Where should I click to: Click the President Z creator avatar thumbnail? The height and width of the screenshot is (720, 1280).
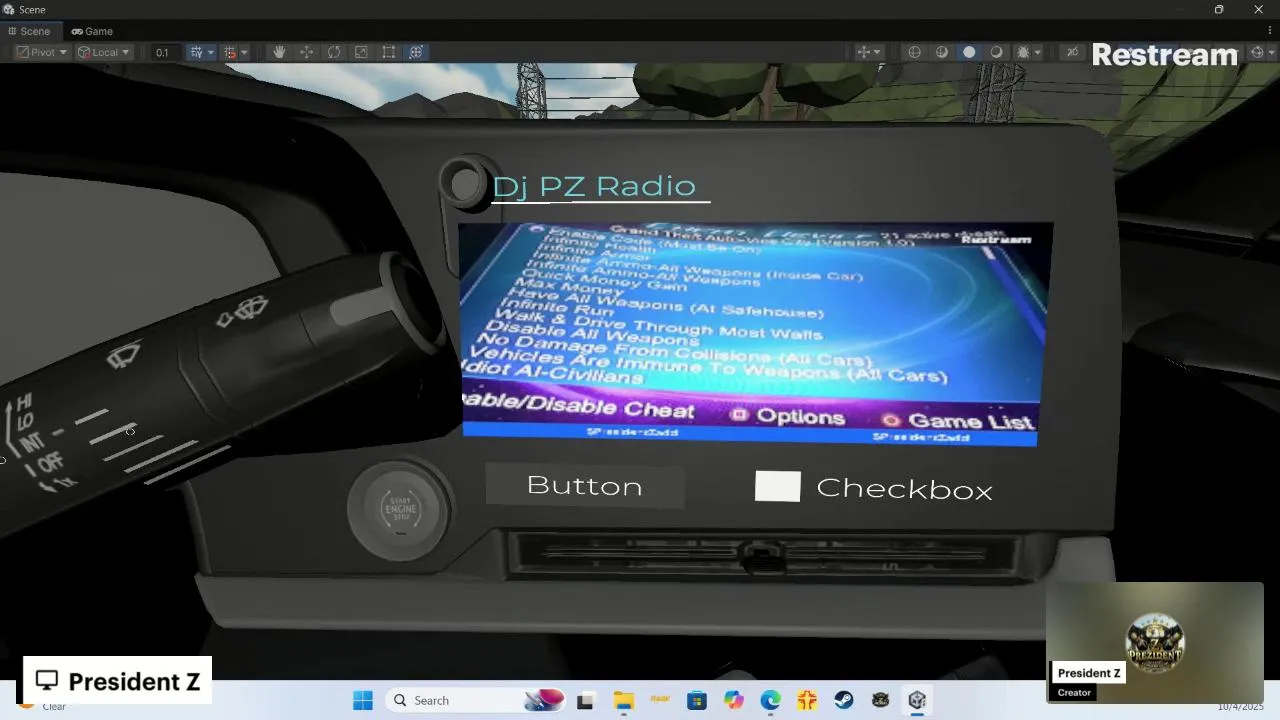(x=1155, y=643)
